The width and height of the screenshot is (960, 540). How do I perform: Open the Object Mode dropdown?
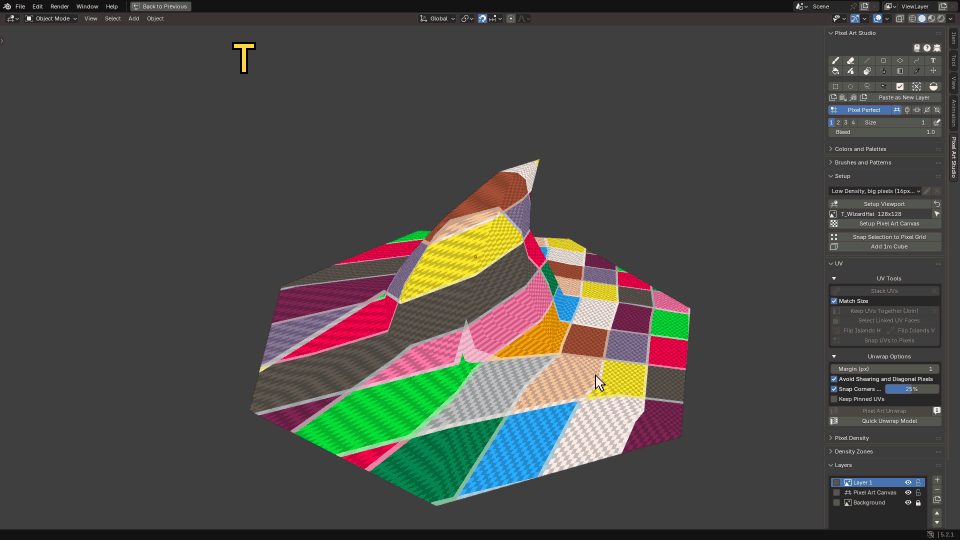tap(51, 18)
